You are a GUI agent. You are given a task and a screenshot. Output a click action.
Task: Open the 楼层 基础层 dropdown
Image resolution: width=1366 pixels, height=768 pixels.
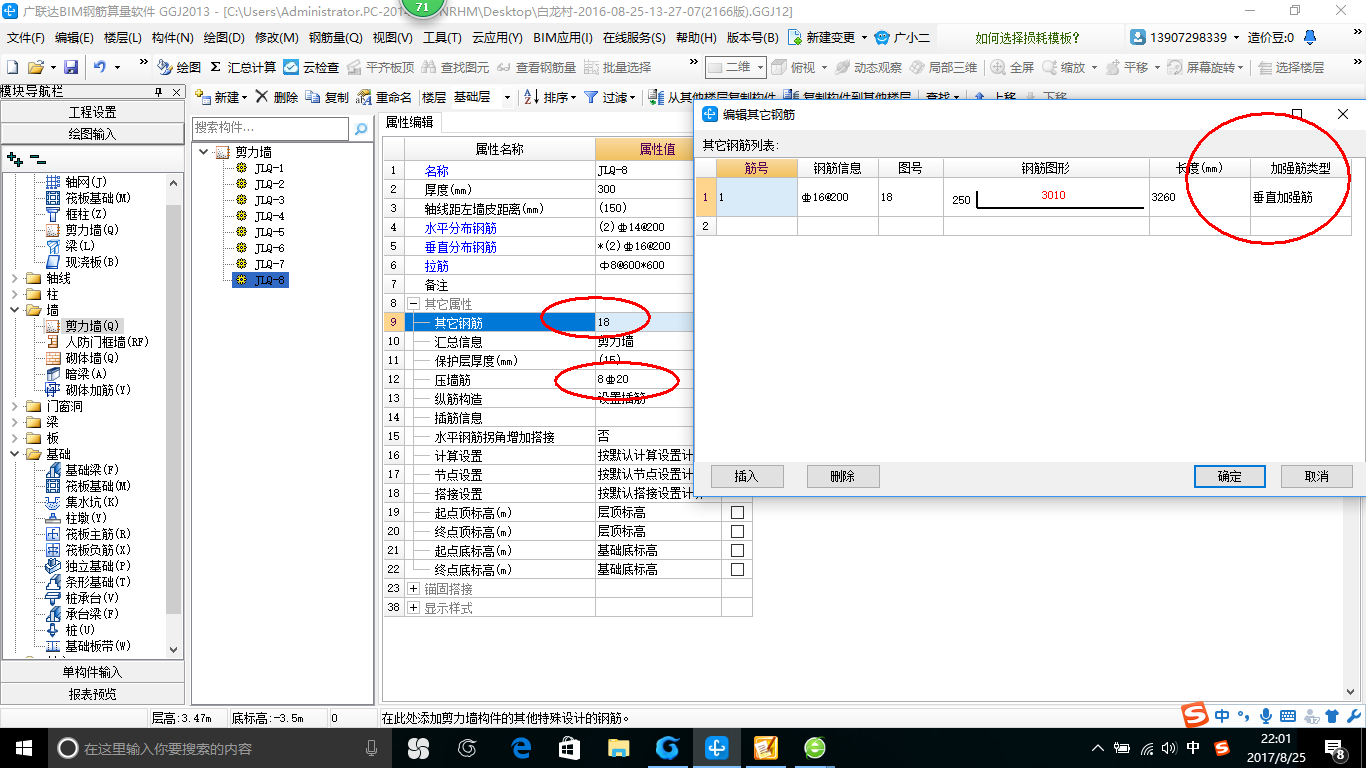pyautogui.click(x=506, y=98)
